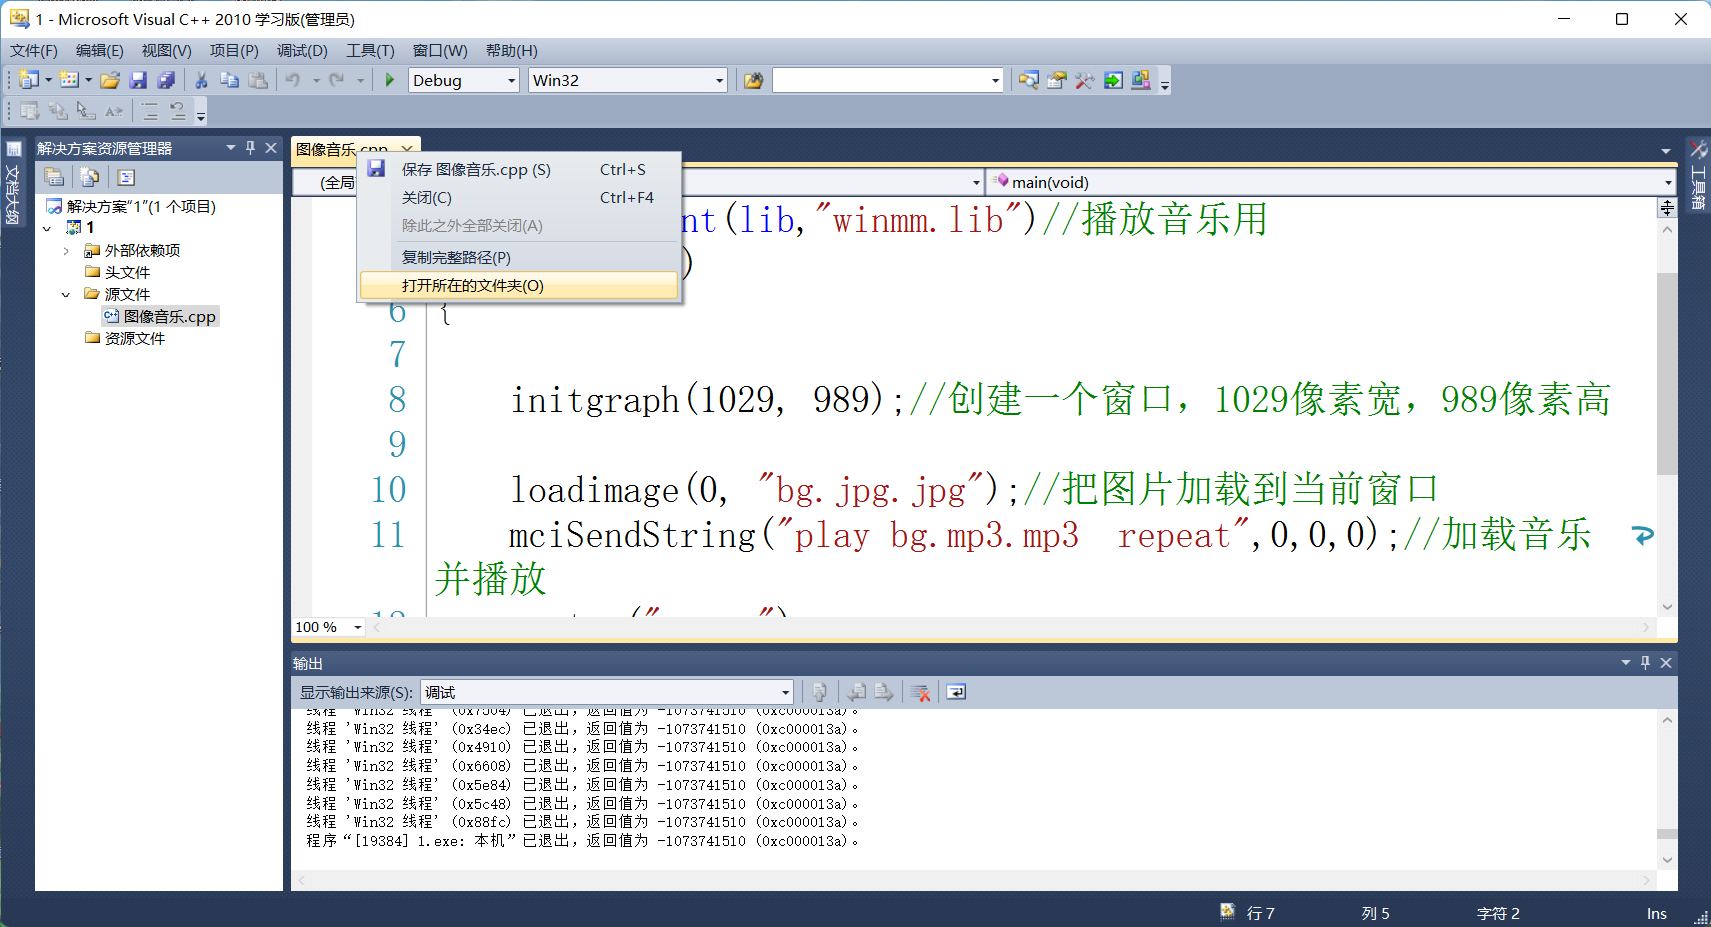
Task: Open the 100 % zoom dropdown
Action: 357,627
